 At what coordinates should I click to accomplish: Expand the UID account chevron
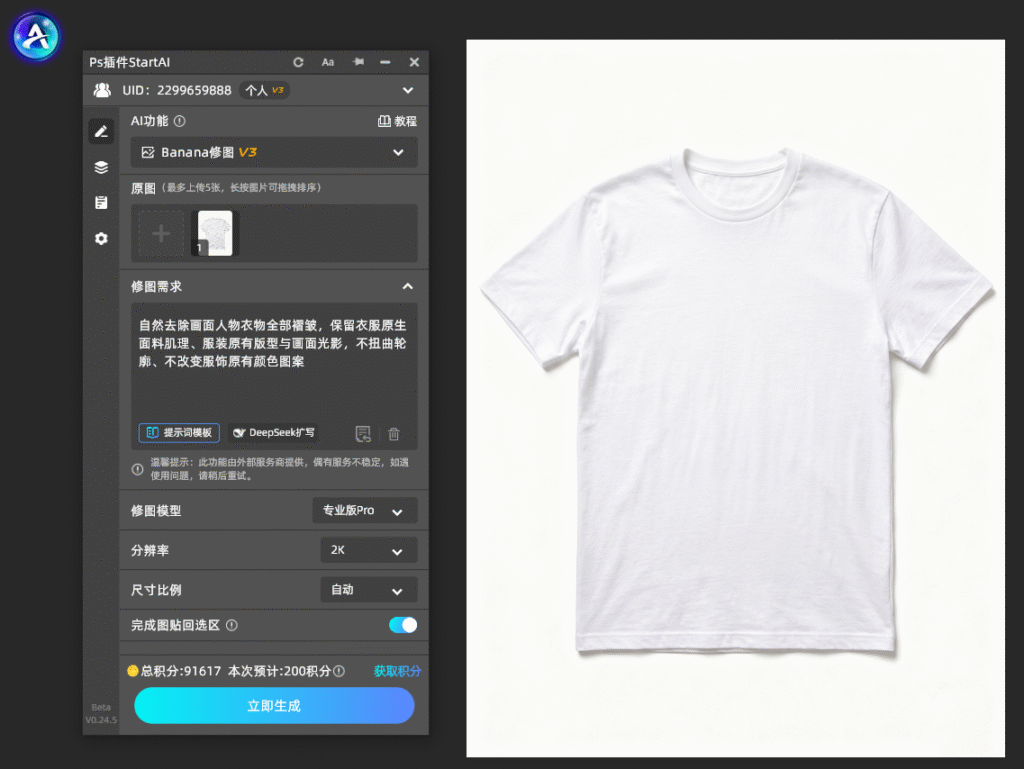[408, 90]
